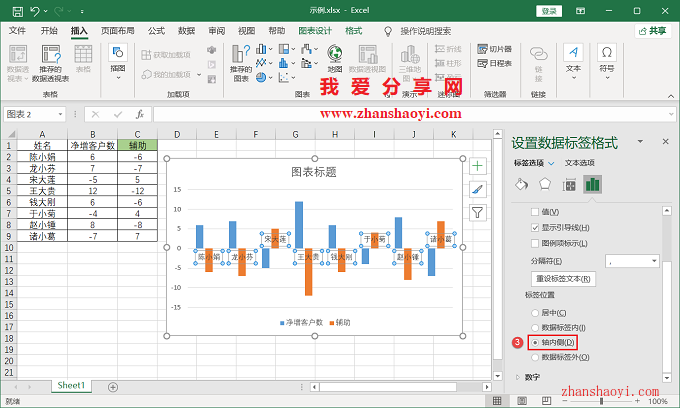
Task: Insert line or area chart icon
Action: coord(261,63)
